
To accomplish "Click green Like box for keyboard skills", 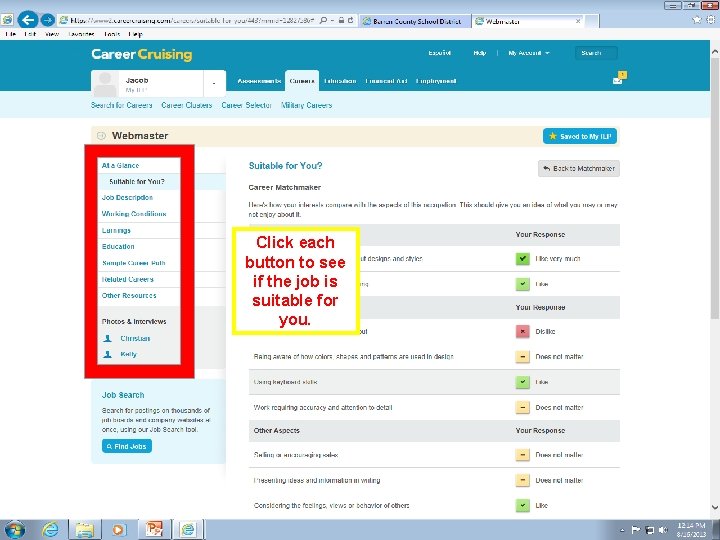I will tap(523, 382).
